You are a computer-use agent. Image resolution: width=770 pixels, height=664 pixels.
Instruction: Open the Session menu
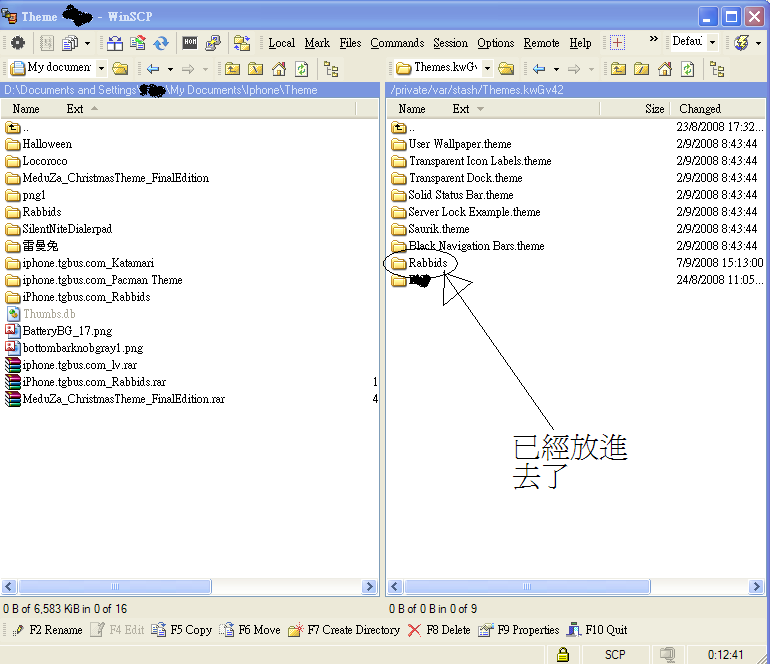450,43
